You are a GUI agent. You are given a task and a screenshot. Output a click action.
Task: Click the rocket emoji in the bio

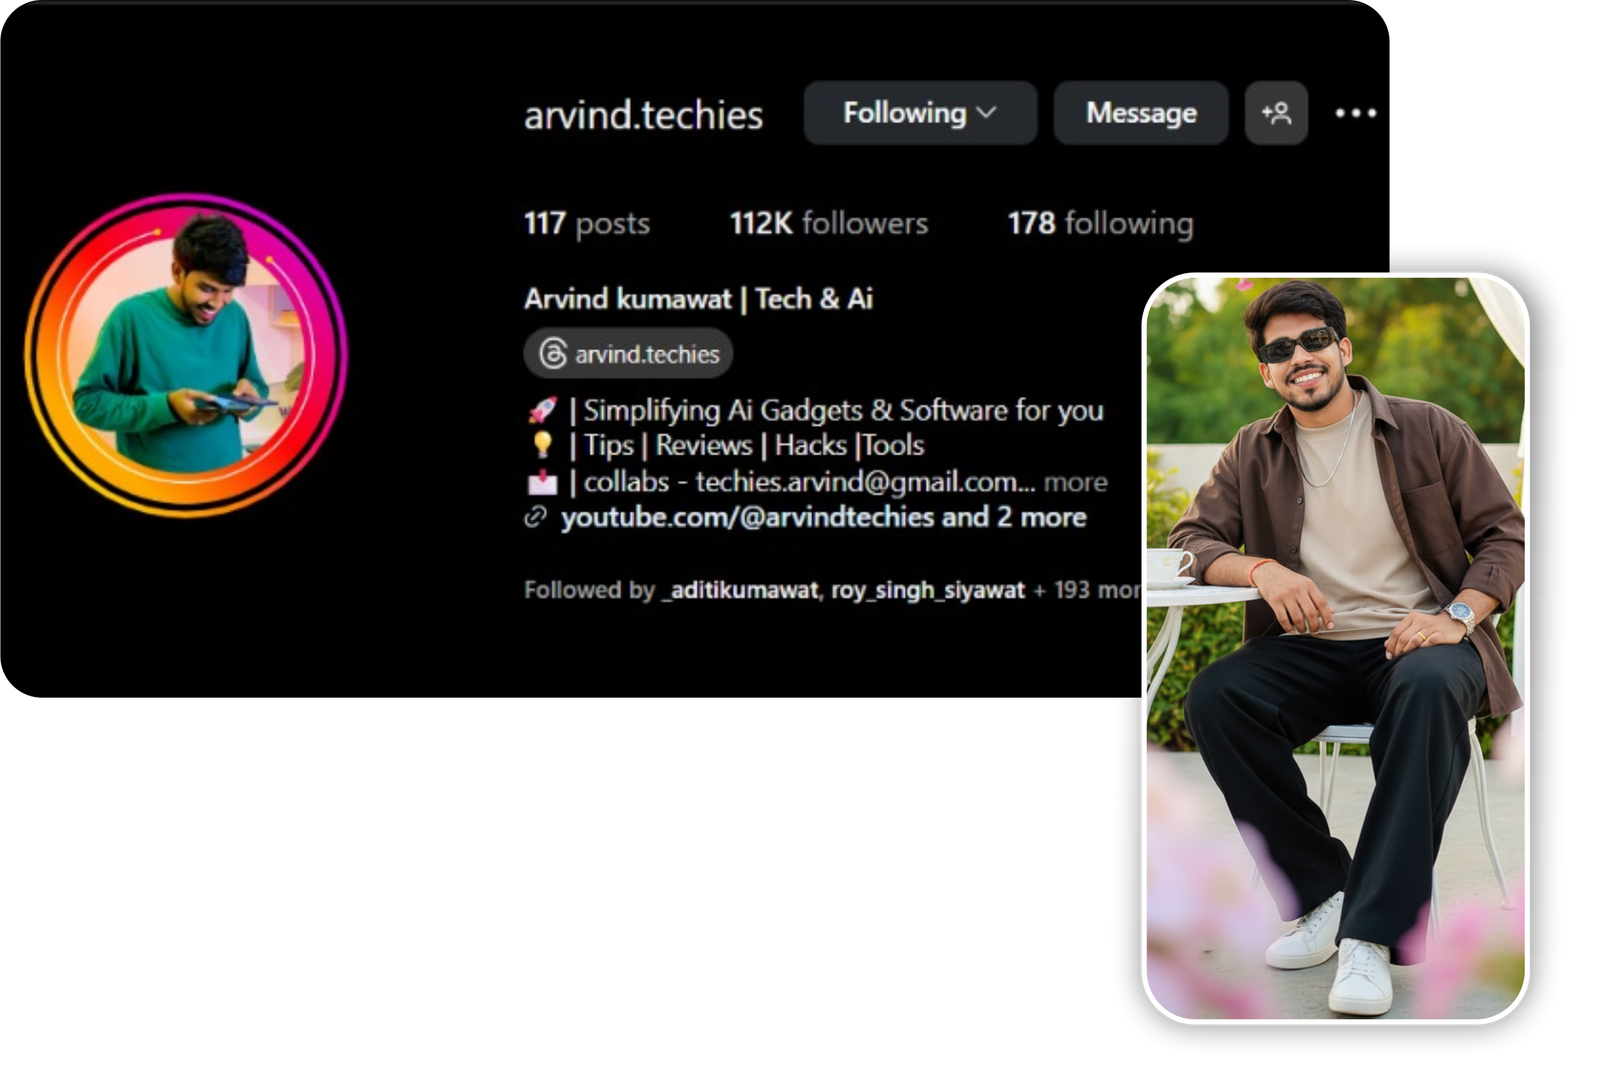pos(542,410)
